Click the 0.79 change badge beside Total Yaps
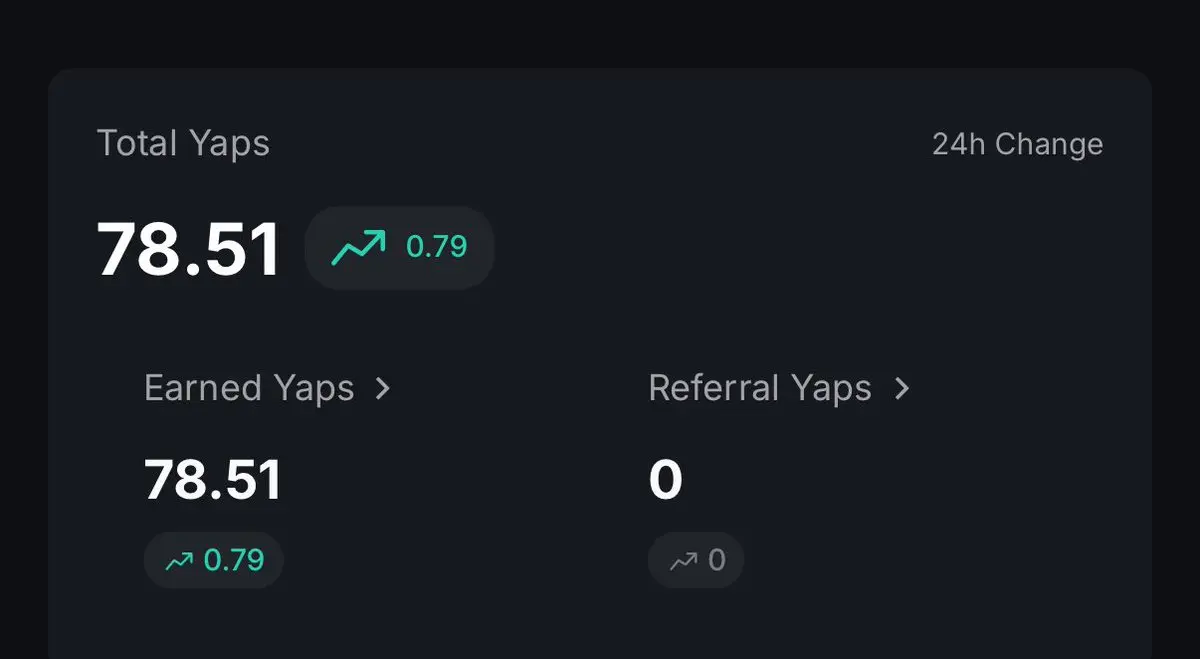This screenshot has width=1200, height=659. [x=399, y=248]
